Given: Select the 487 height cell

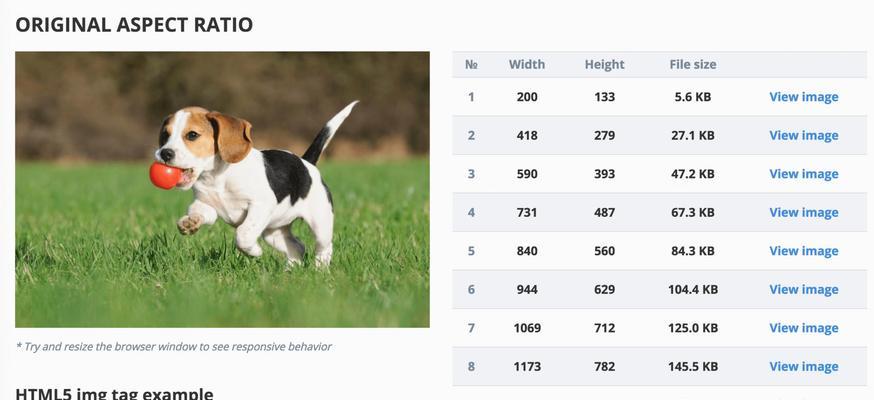Looking at the screenshot, I should pos(604,212).
